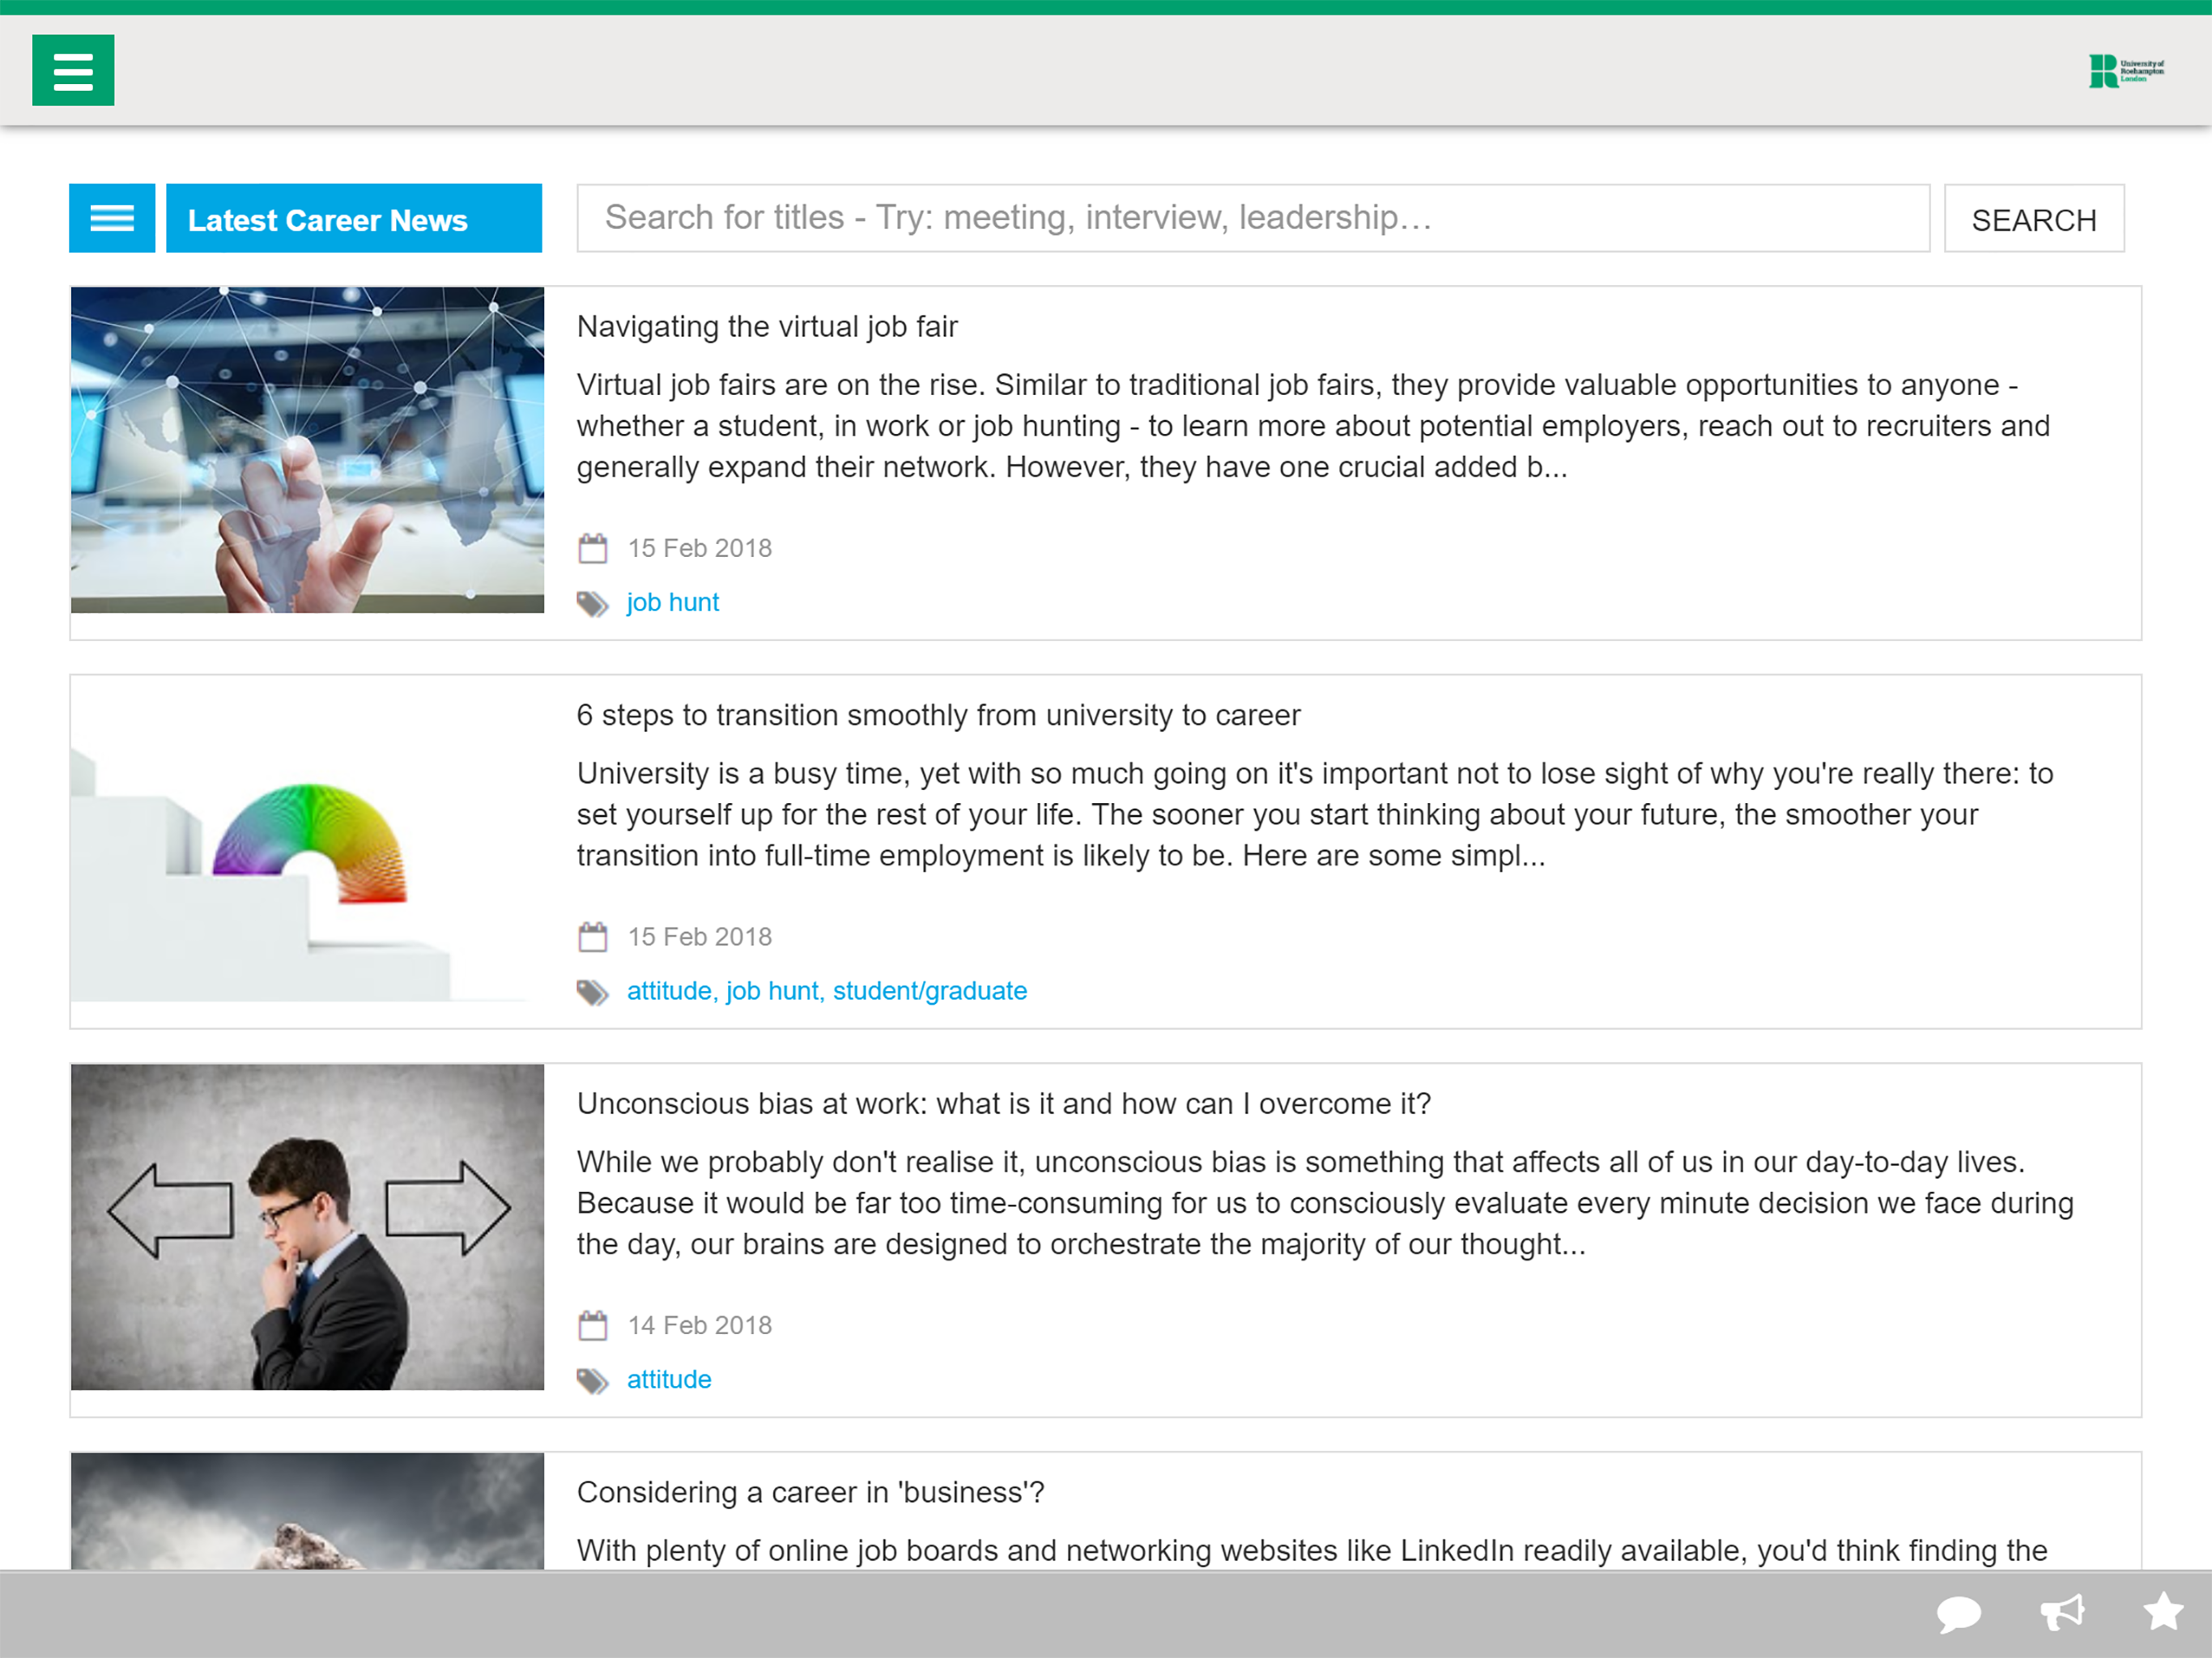The height and width of the screenshot is (1658, 2212).
Task: Select 'job hunt' tag on virtual job fair article
Action: 673,602
